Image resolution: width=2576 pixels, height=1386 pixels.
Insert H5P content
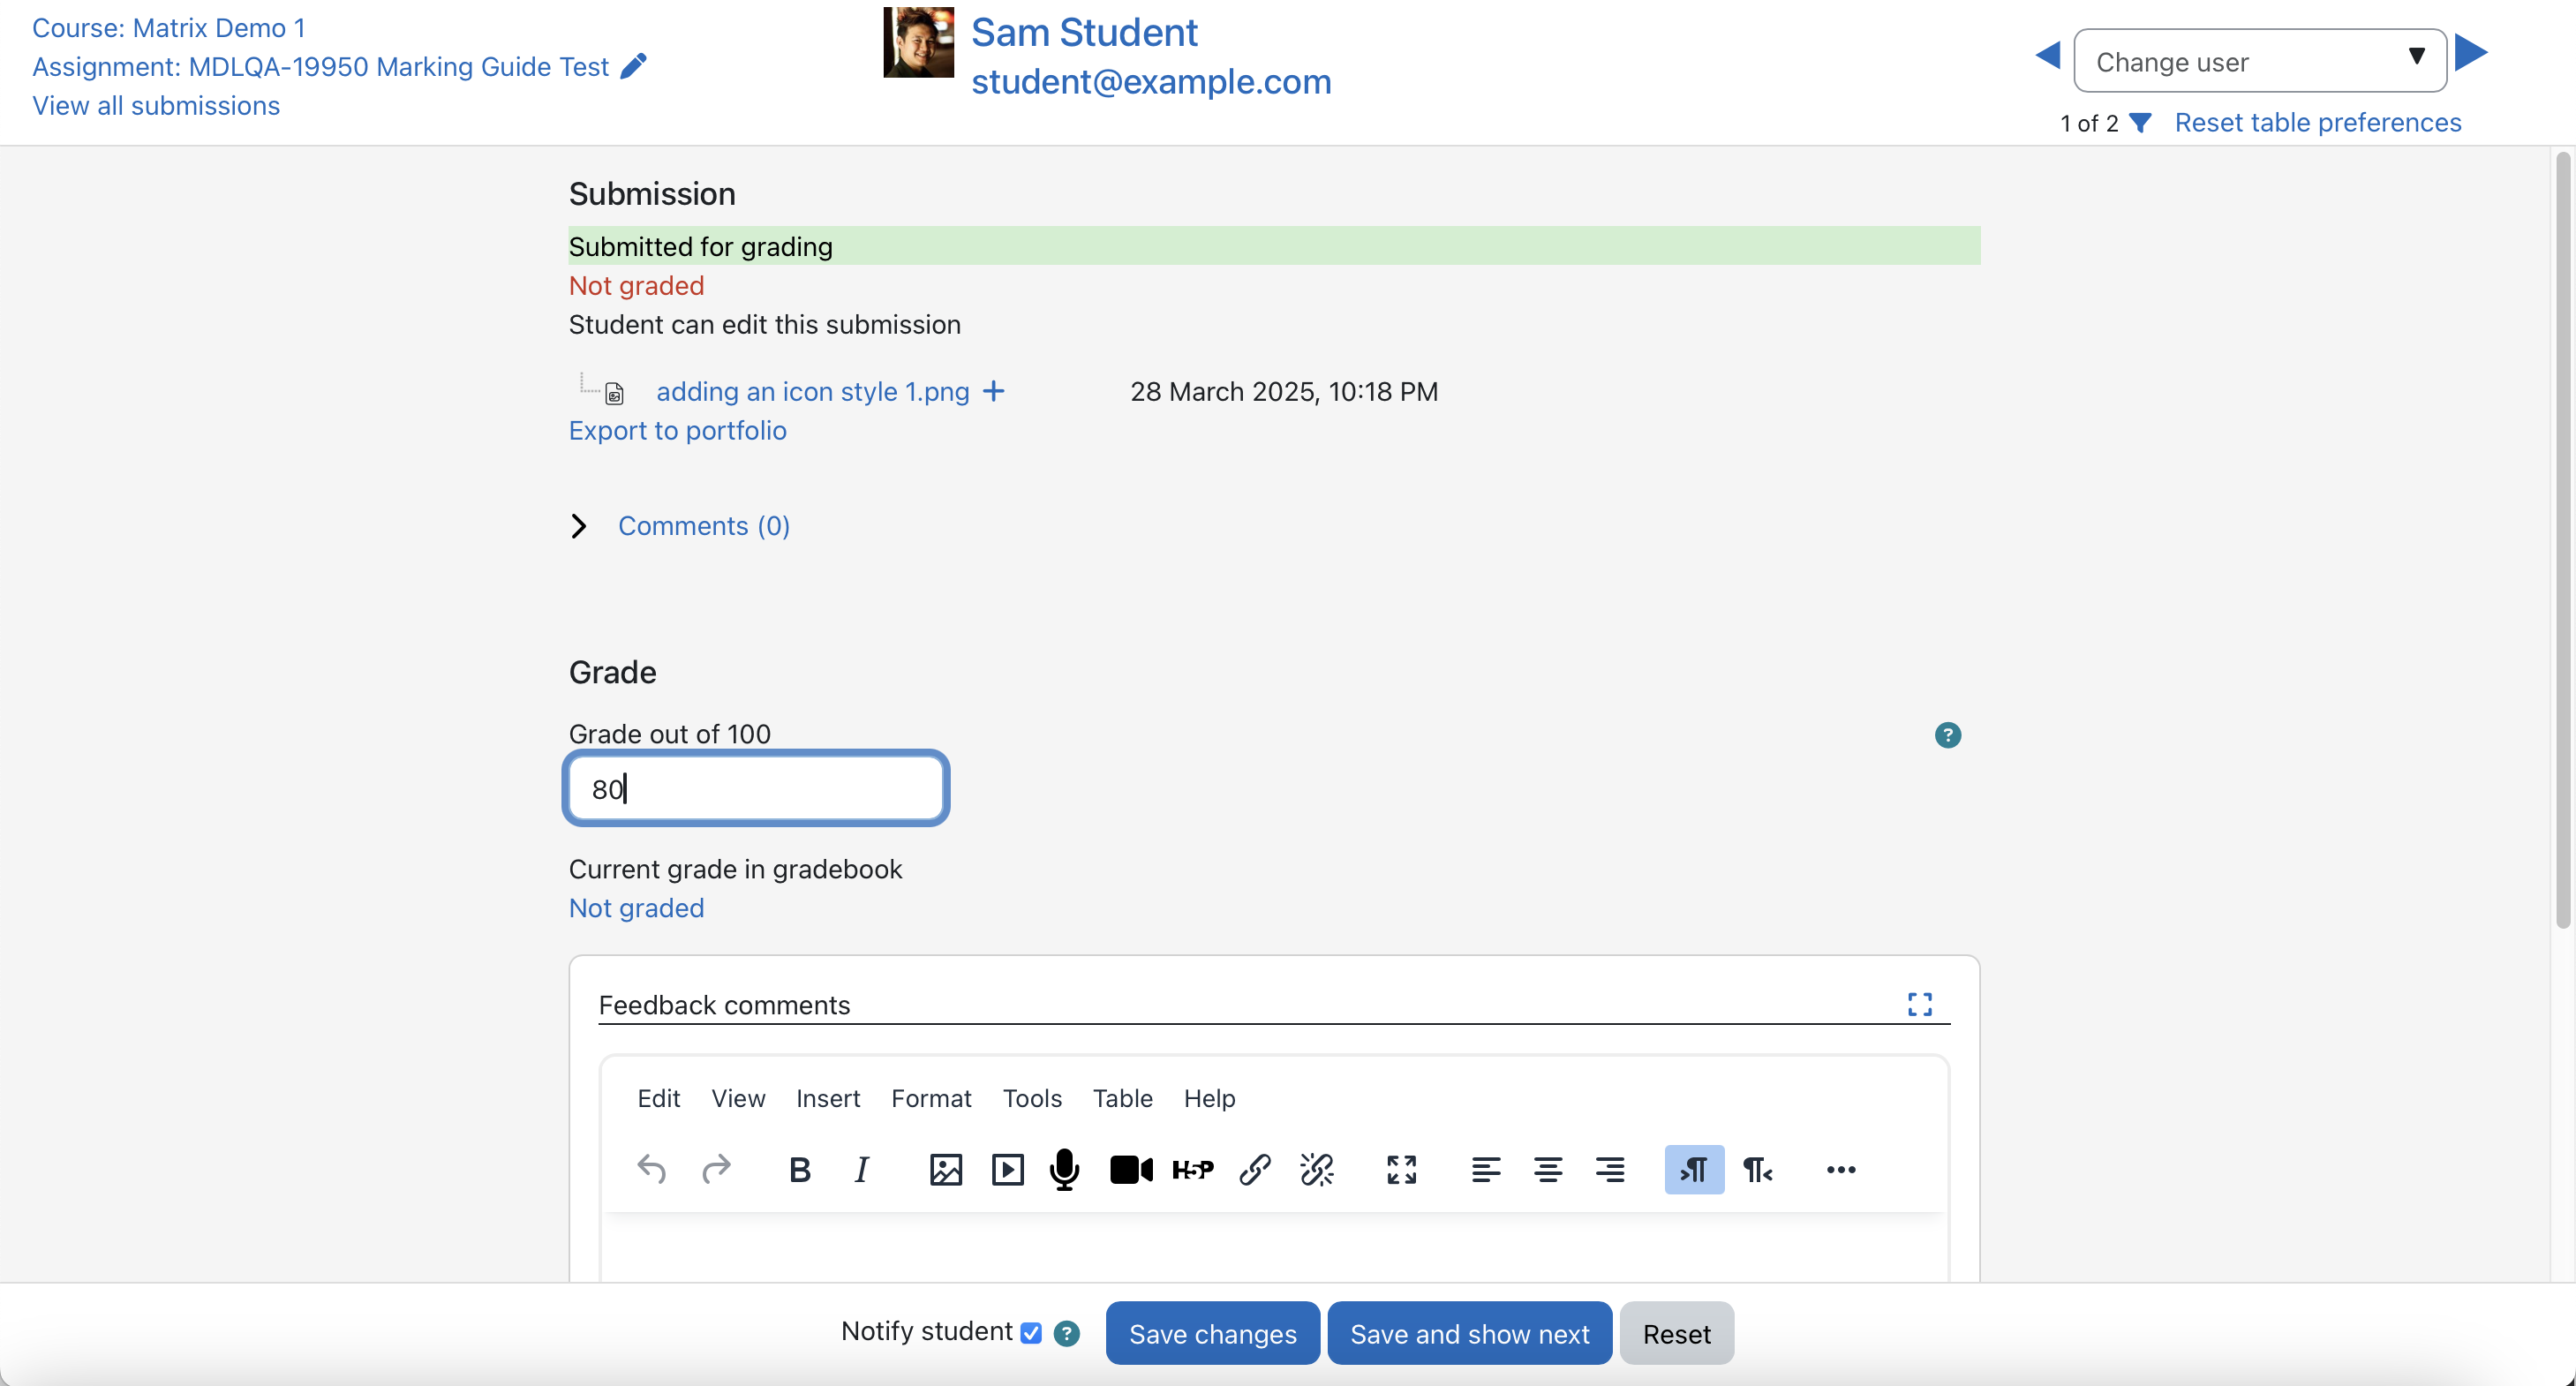[x=1193, y=1169]
